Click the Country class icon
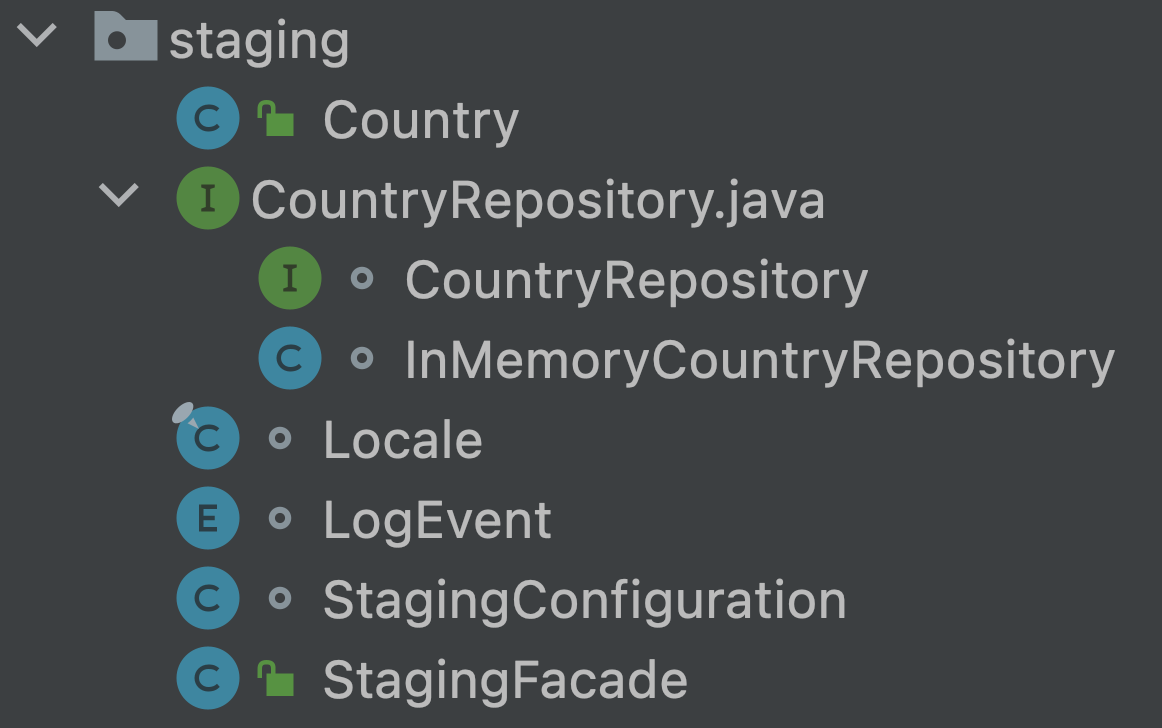1162x728 pixels. [x=208, y=118]
